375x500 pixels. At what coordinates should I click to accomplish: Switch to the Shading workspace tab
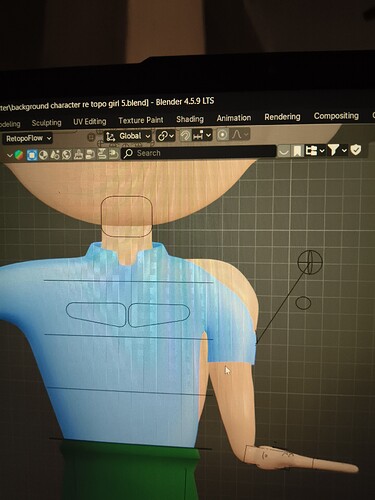pyautogui.click(x=190, y=119)
